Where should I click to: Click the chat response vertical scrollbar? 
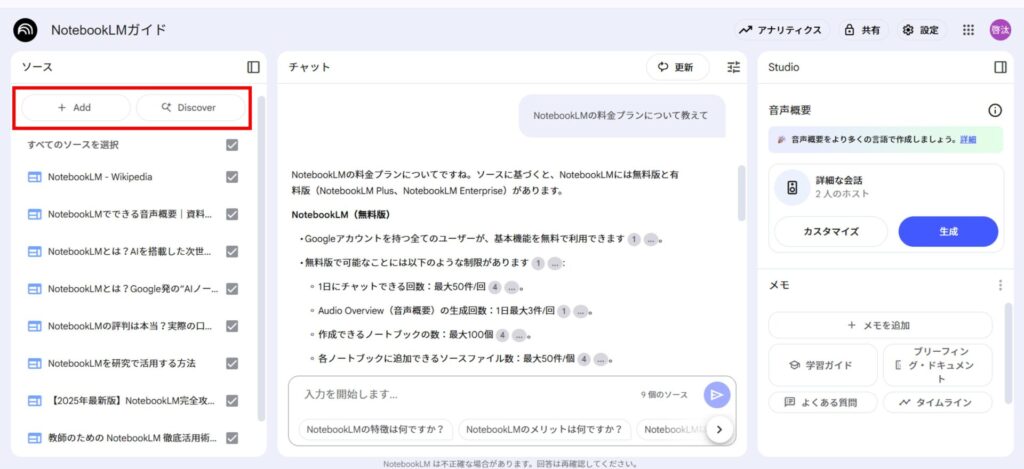pyautogui.click(x=741, y=193)
